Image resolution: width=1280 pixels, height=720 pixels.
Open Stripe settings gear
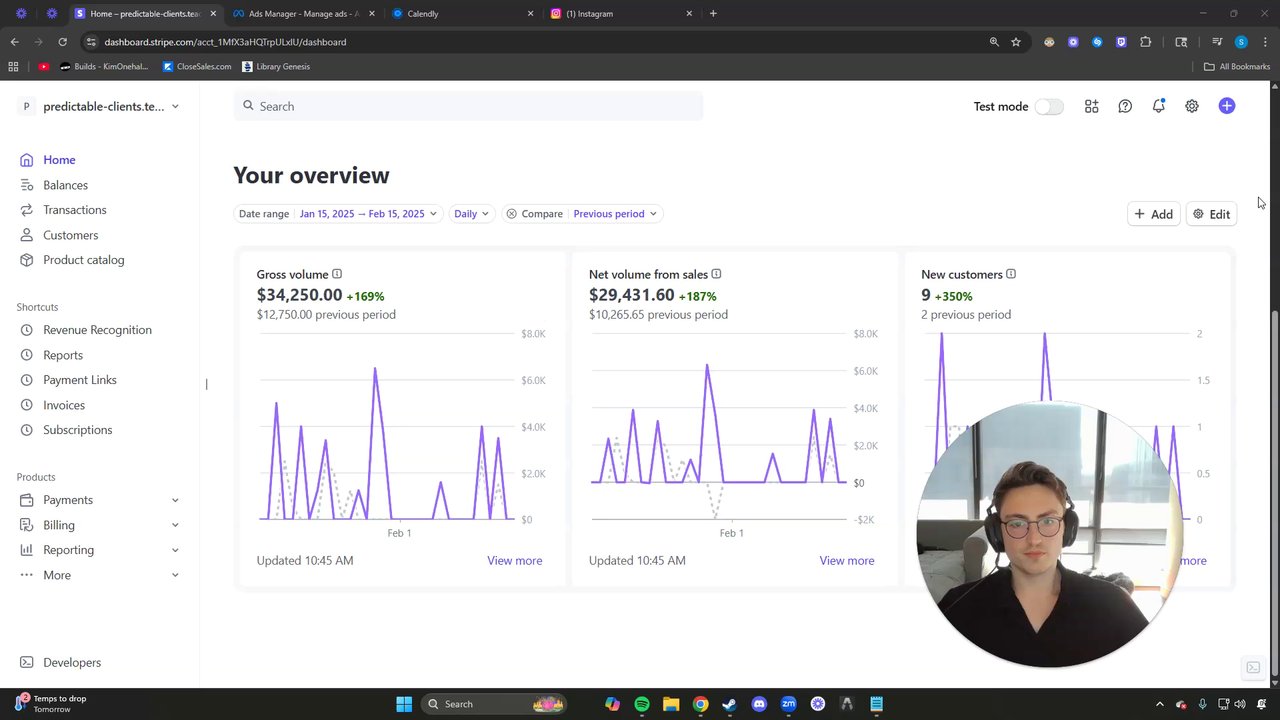[x=1192, y=106]
